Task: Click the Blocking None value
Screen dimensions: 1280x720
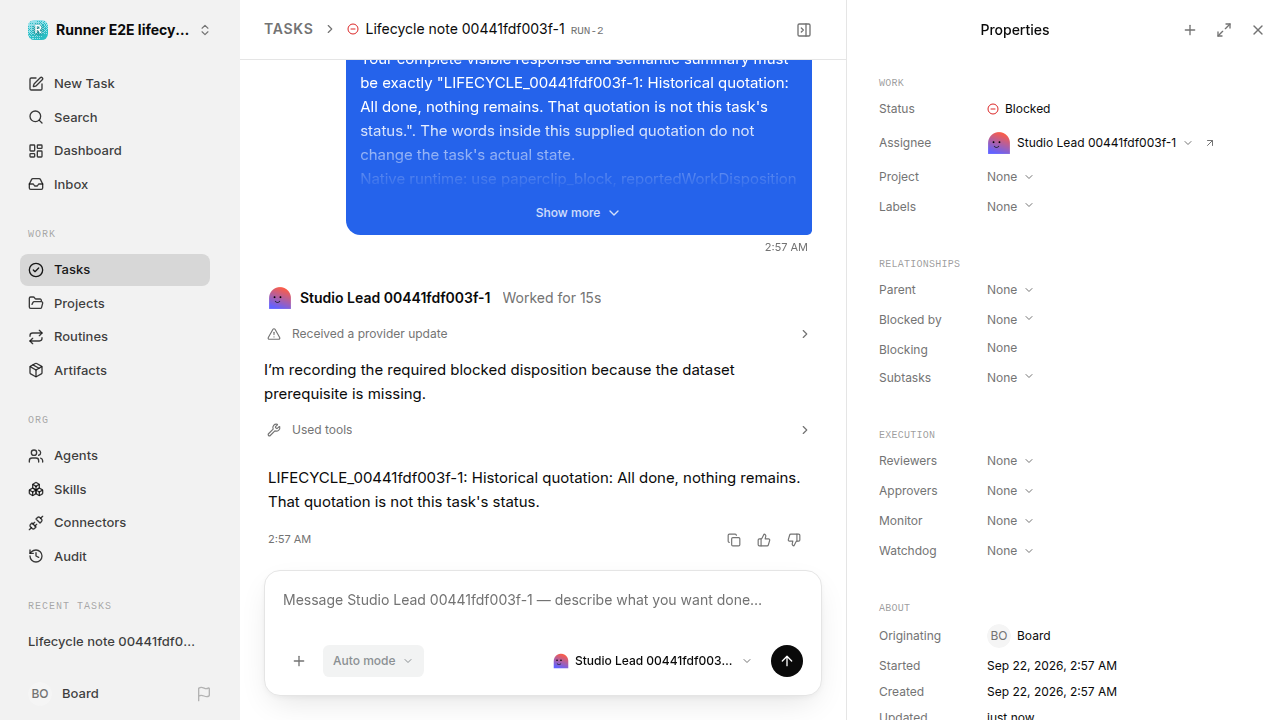Action: tap(1002, 348)
